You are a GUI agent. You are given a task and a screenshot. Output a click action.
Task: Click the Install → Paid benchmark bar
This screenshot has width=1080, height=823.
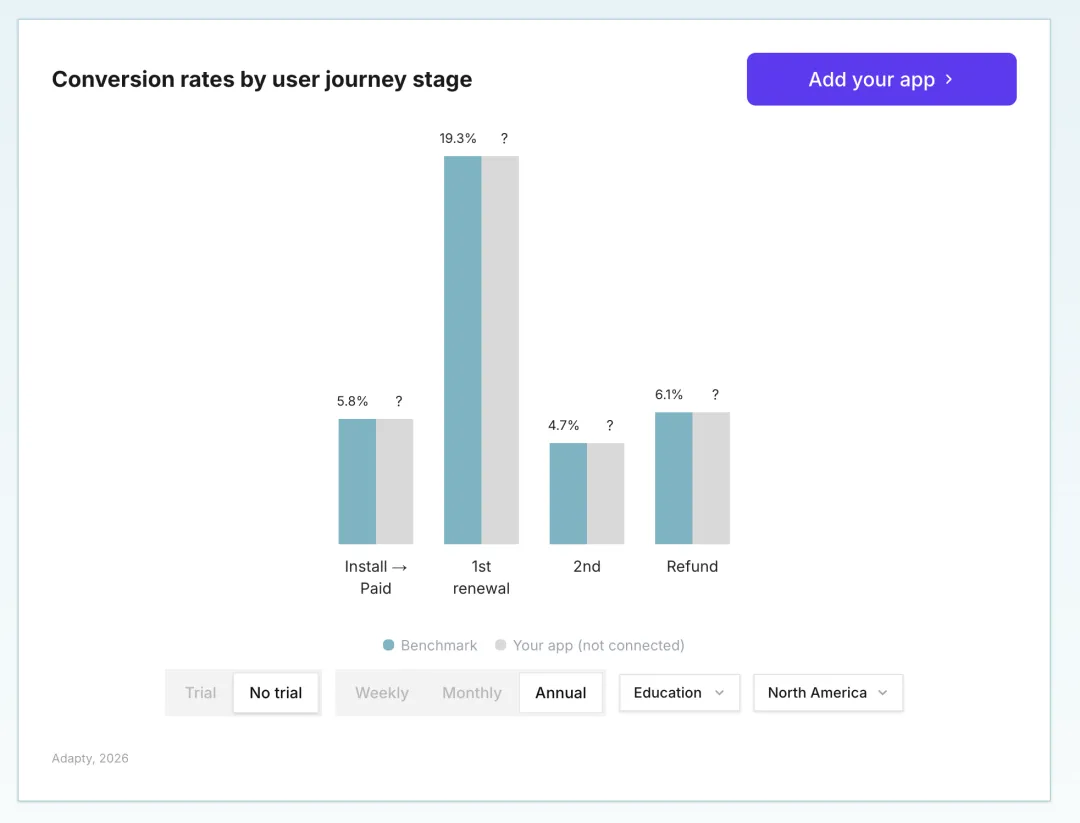point(357,481)
